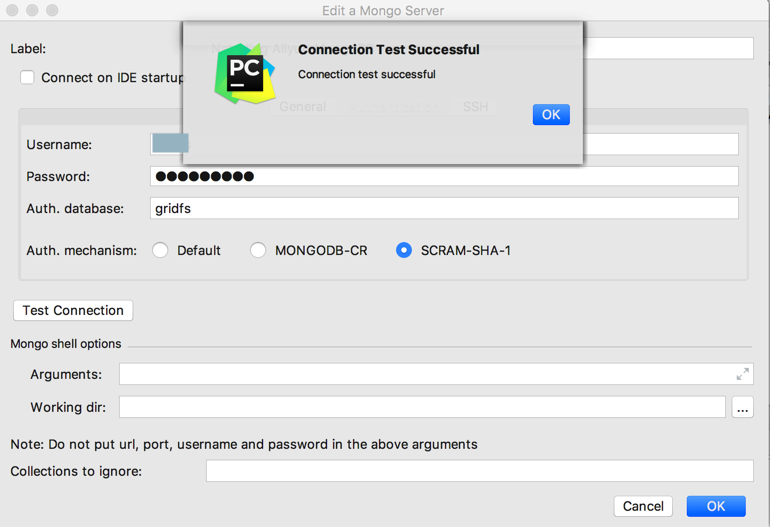Confirm server settings with the bottom OK button

(716, 506)
